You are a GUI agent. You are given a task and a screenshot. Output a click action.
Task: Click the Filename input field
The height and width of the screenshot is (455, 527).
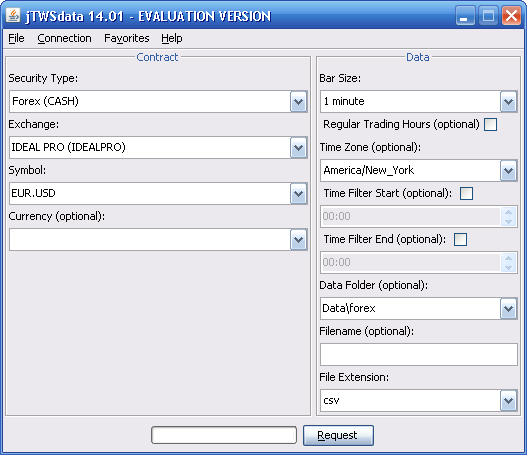tap(418, 355)
